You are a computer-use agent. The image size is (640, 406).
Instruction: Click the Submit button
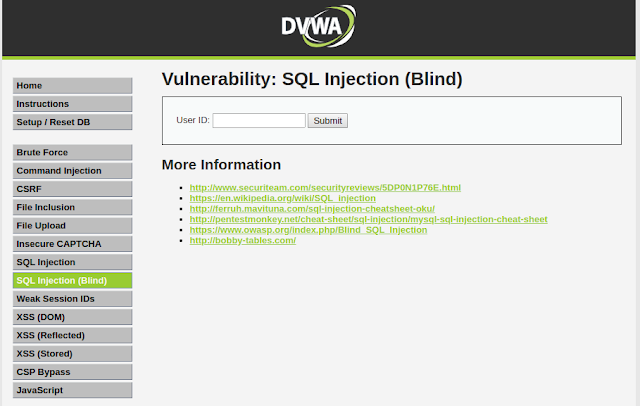pos(328,120)
